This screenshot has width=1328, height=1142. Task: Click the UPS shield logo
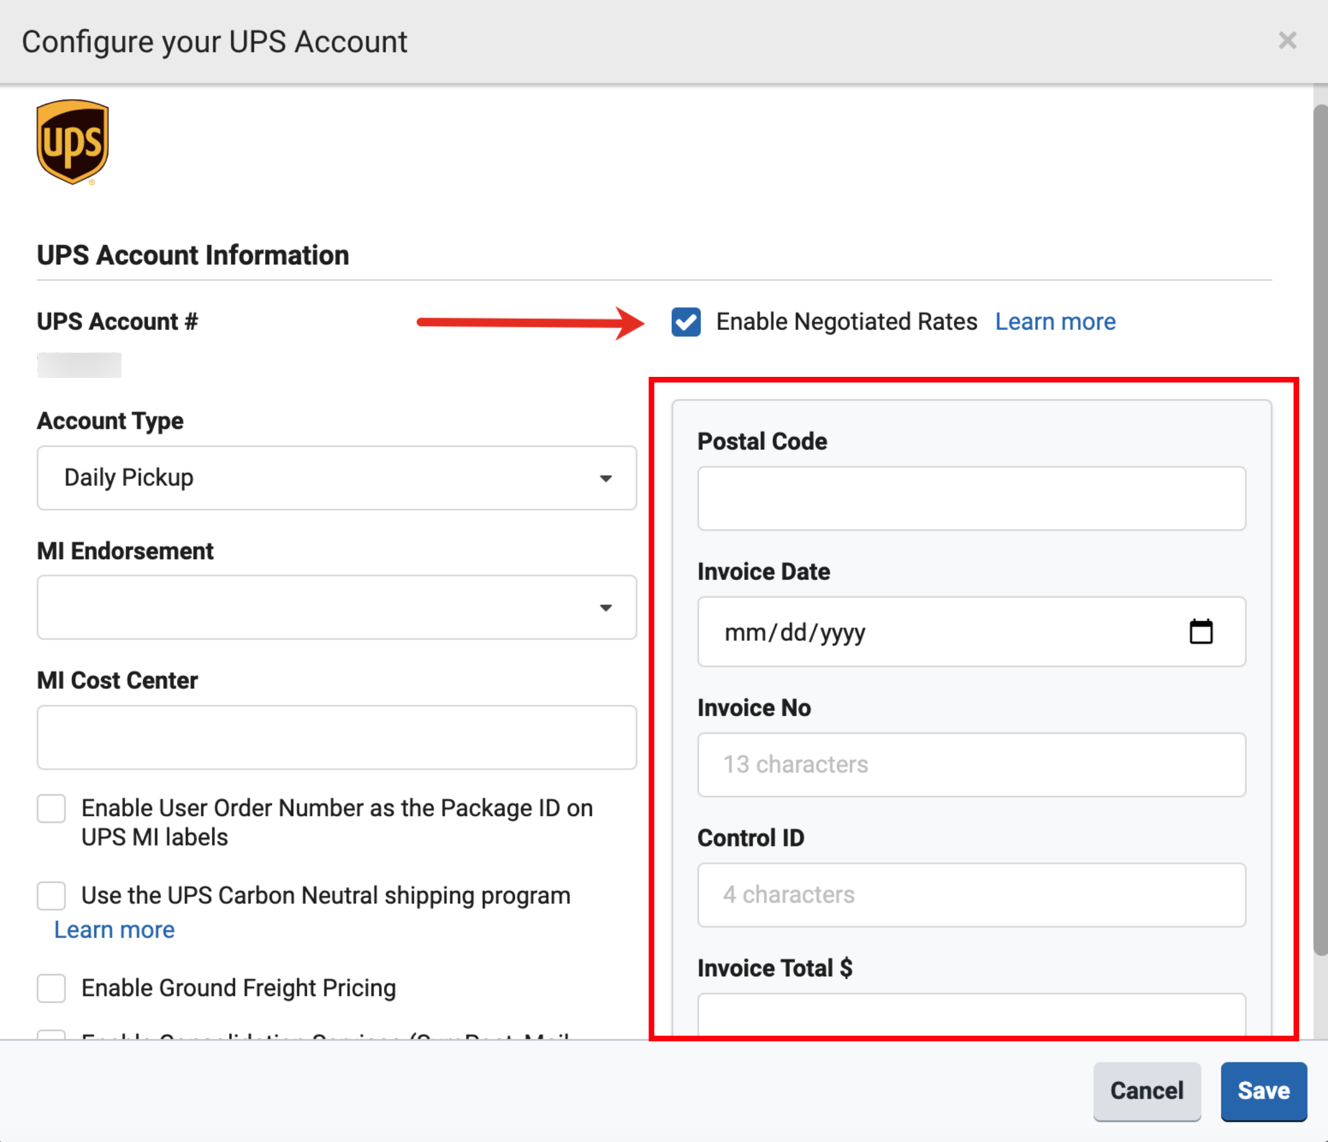pos(72,142)
